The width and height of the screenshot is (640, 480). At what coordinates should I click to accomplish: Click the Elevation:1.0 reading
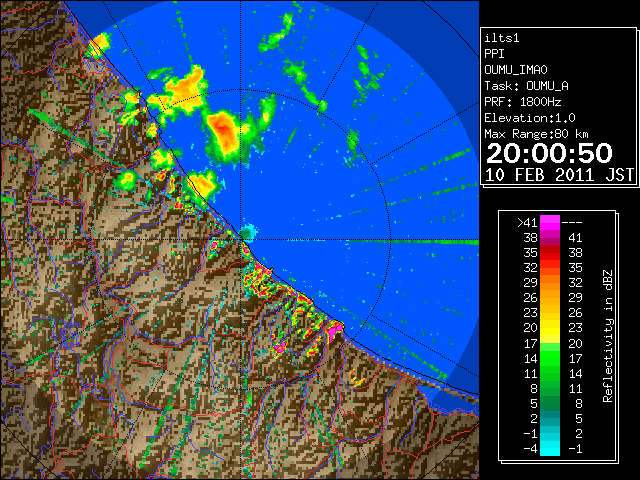pos(529,118)
